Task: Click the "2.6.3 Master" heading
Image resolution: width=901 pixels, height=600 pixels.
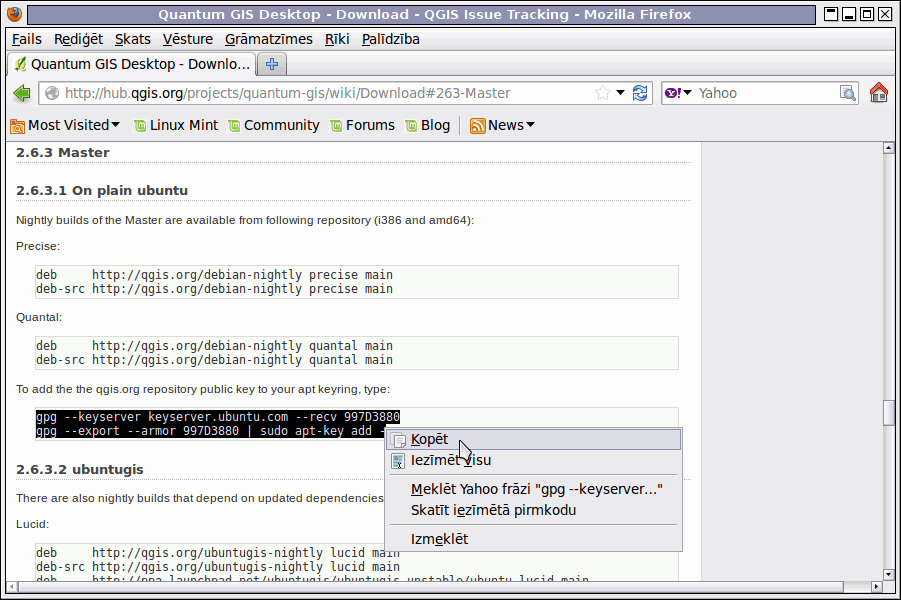Action: [x=63, y=153]
